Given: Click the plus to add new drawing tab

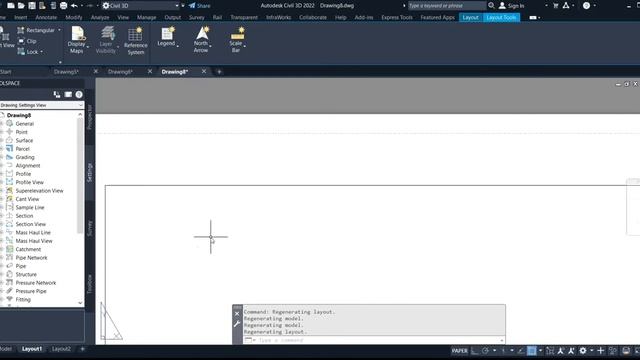Looking at the screenshot, I should [219, 72].
